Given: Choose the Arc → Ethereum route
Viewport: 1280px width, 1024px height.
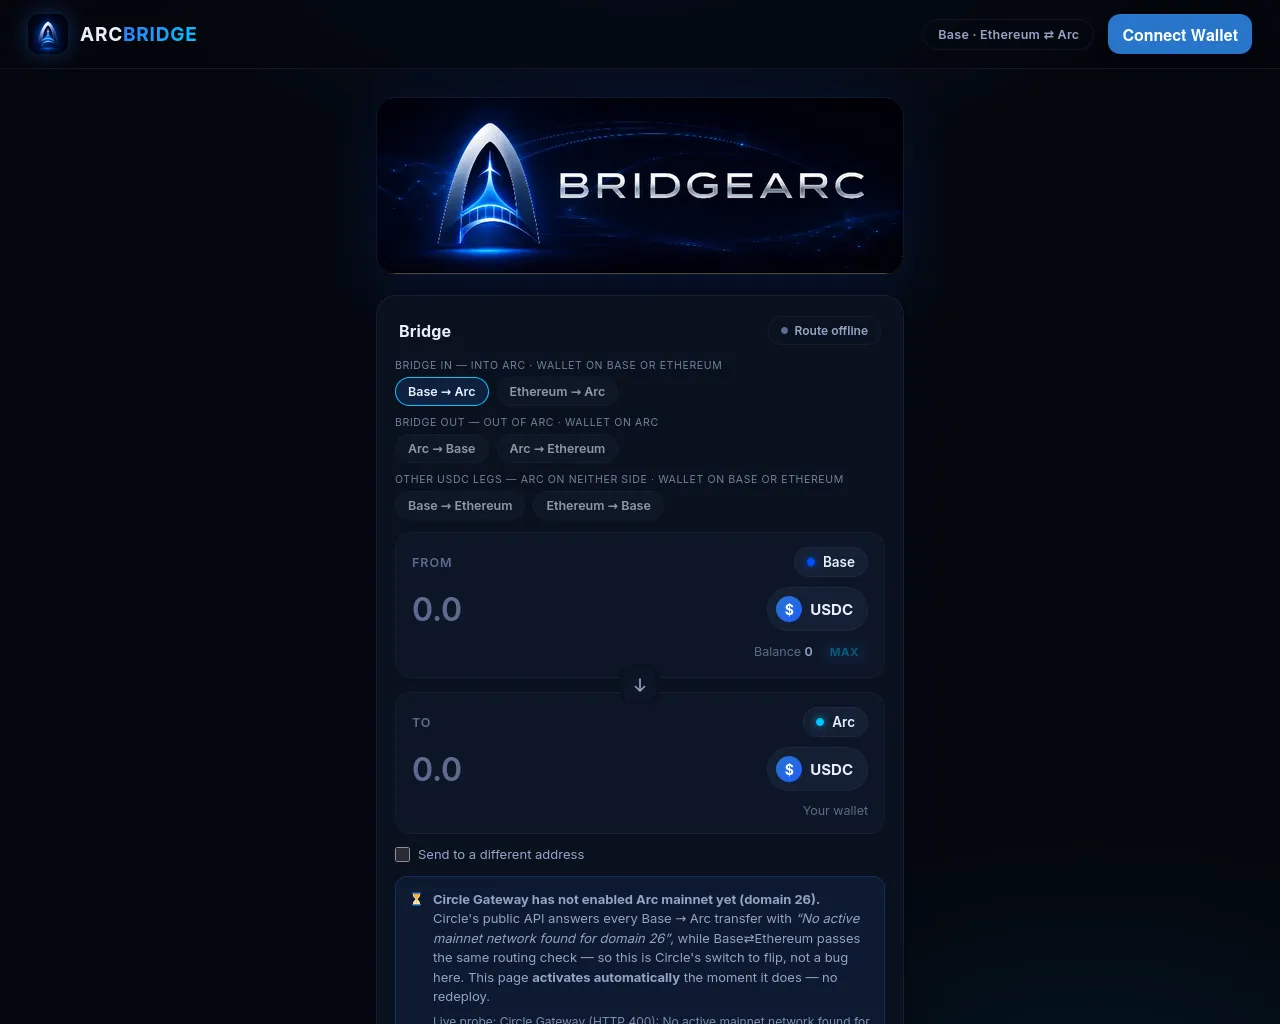Looking at the screenshot, I should (x=557, y=448).
